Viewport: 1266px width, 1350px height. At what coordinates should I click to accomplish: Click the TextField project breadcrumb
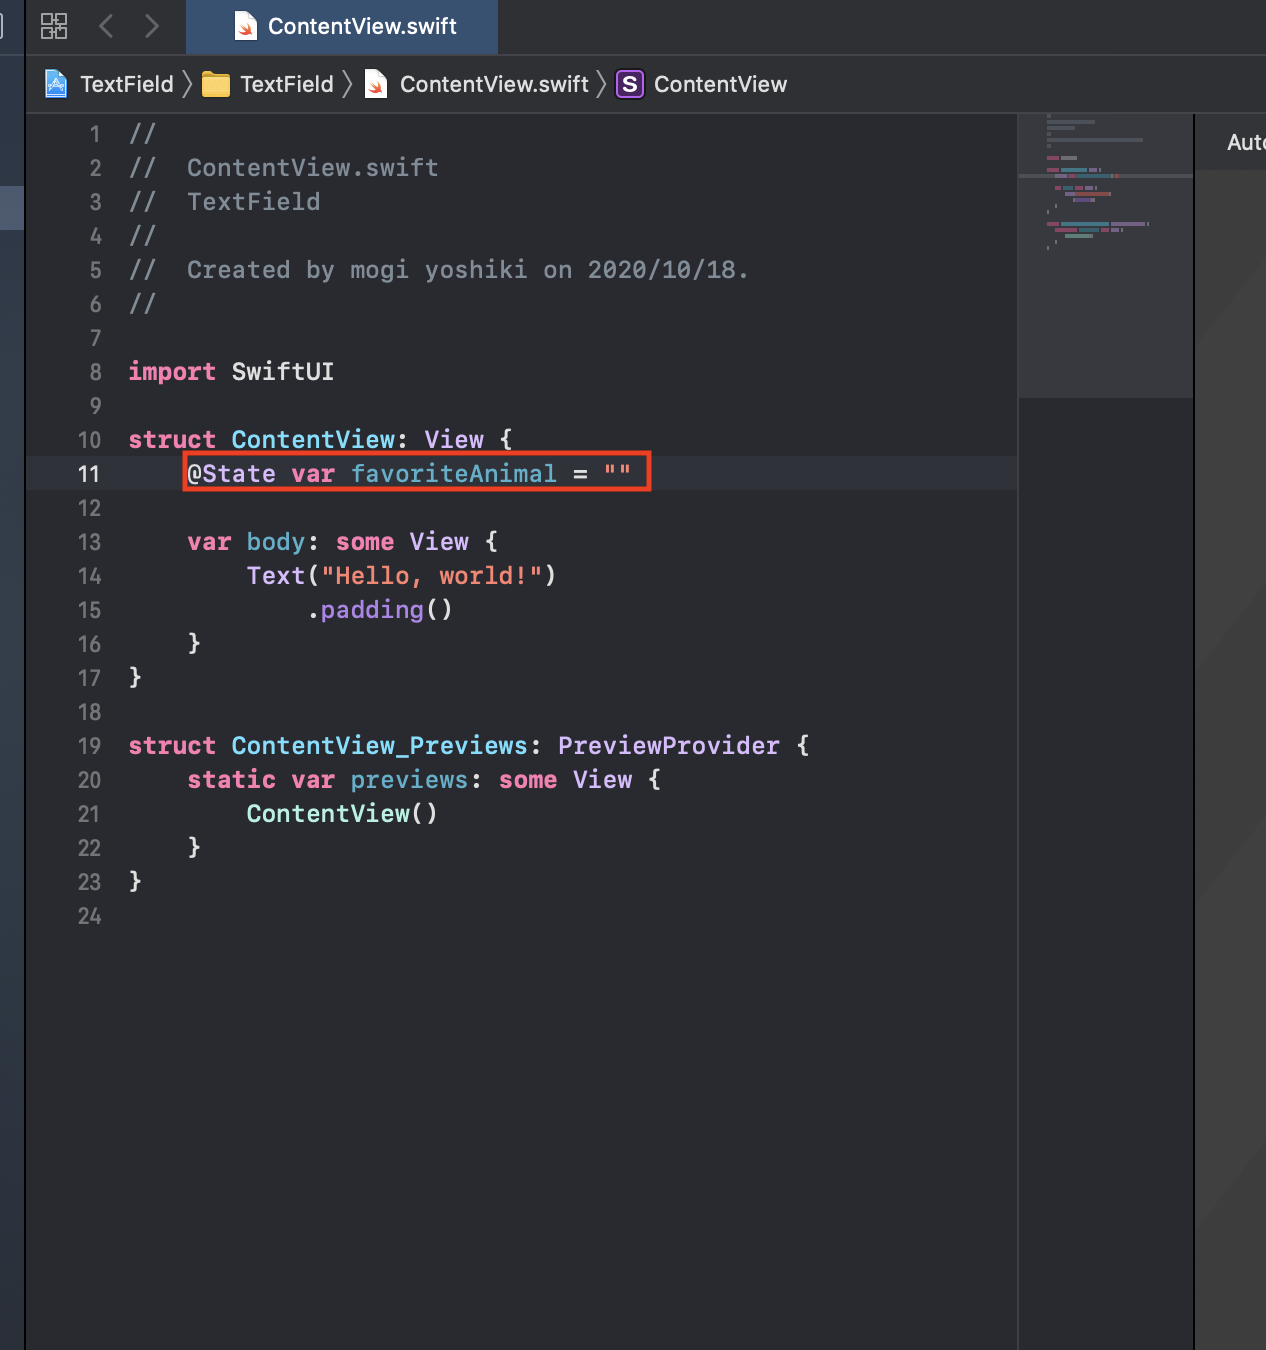click(127, 84)
